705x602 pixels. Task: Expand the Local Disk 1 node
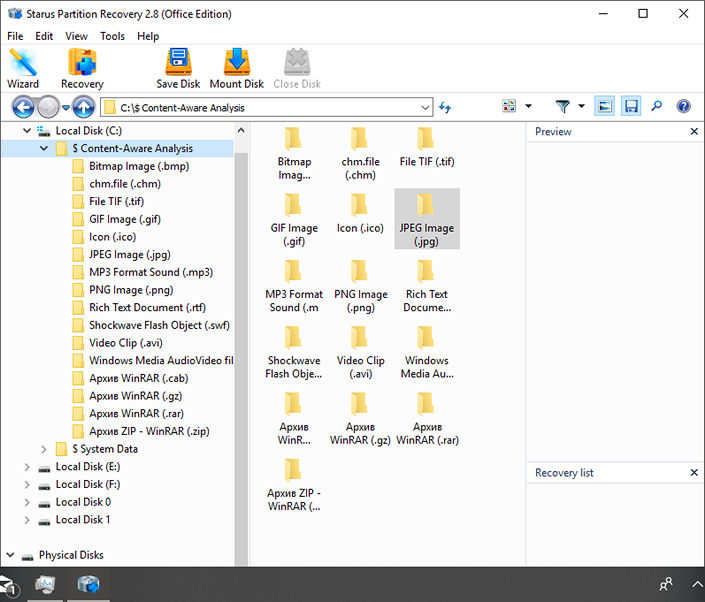click(x=27, y=520)
